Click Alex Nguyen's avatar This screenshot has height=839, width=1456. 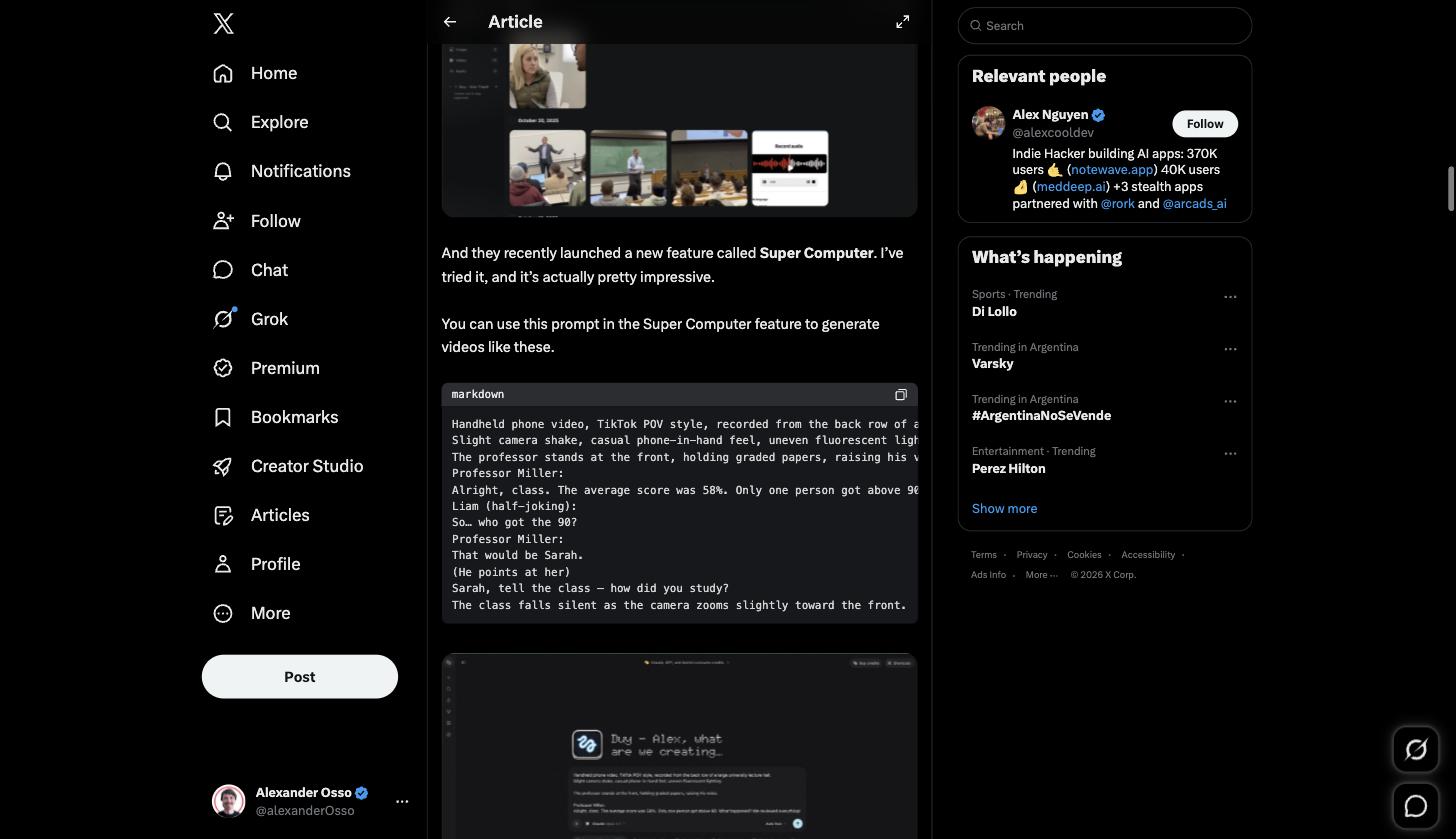[988, 123]
